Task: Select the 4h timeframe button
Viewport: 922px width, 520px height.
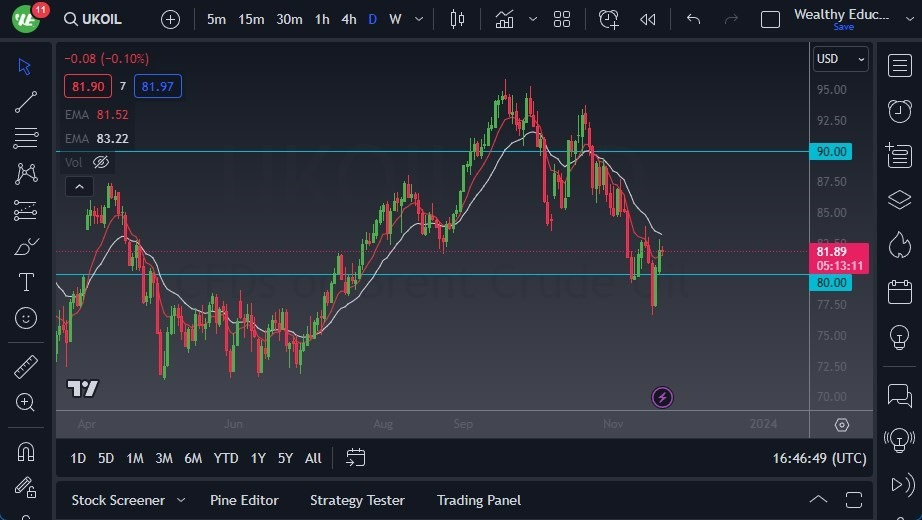Action: [x=348, y=19]
